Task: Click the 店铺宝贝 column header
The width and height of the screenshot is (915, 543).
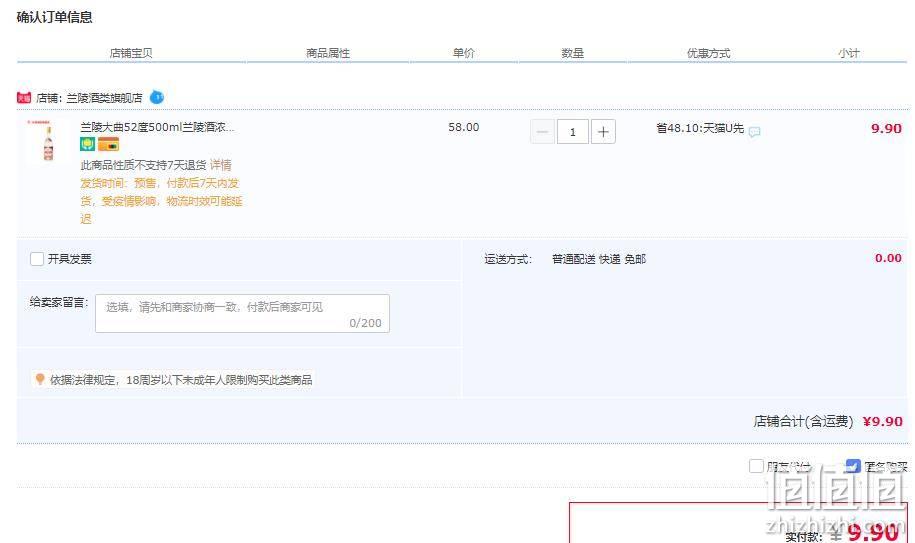Action: pos(131,53)
